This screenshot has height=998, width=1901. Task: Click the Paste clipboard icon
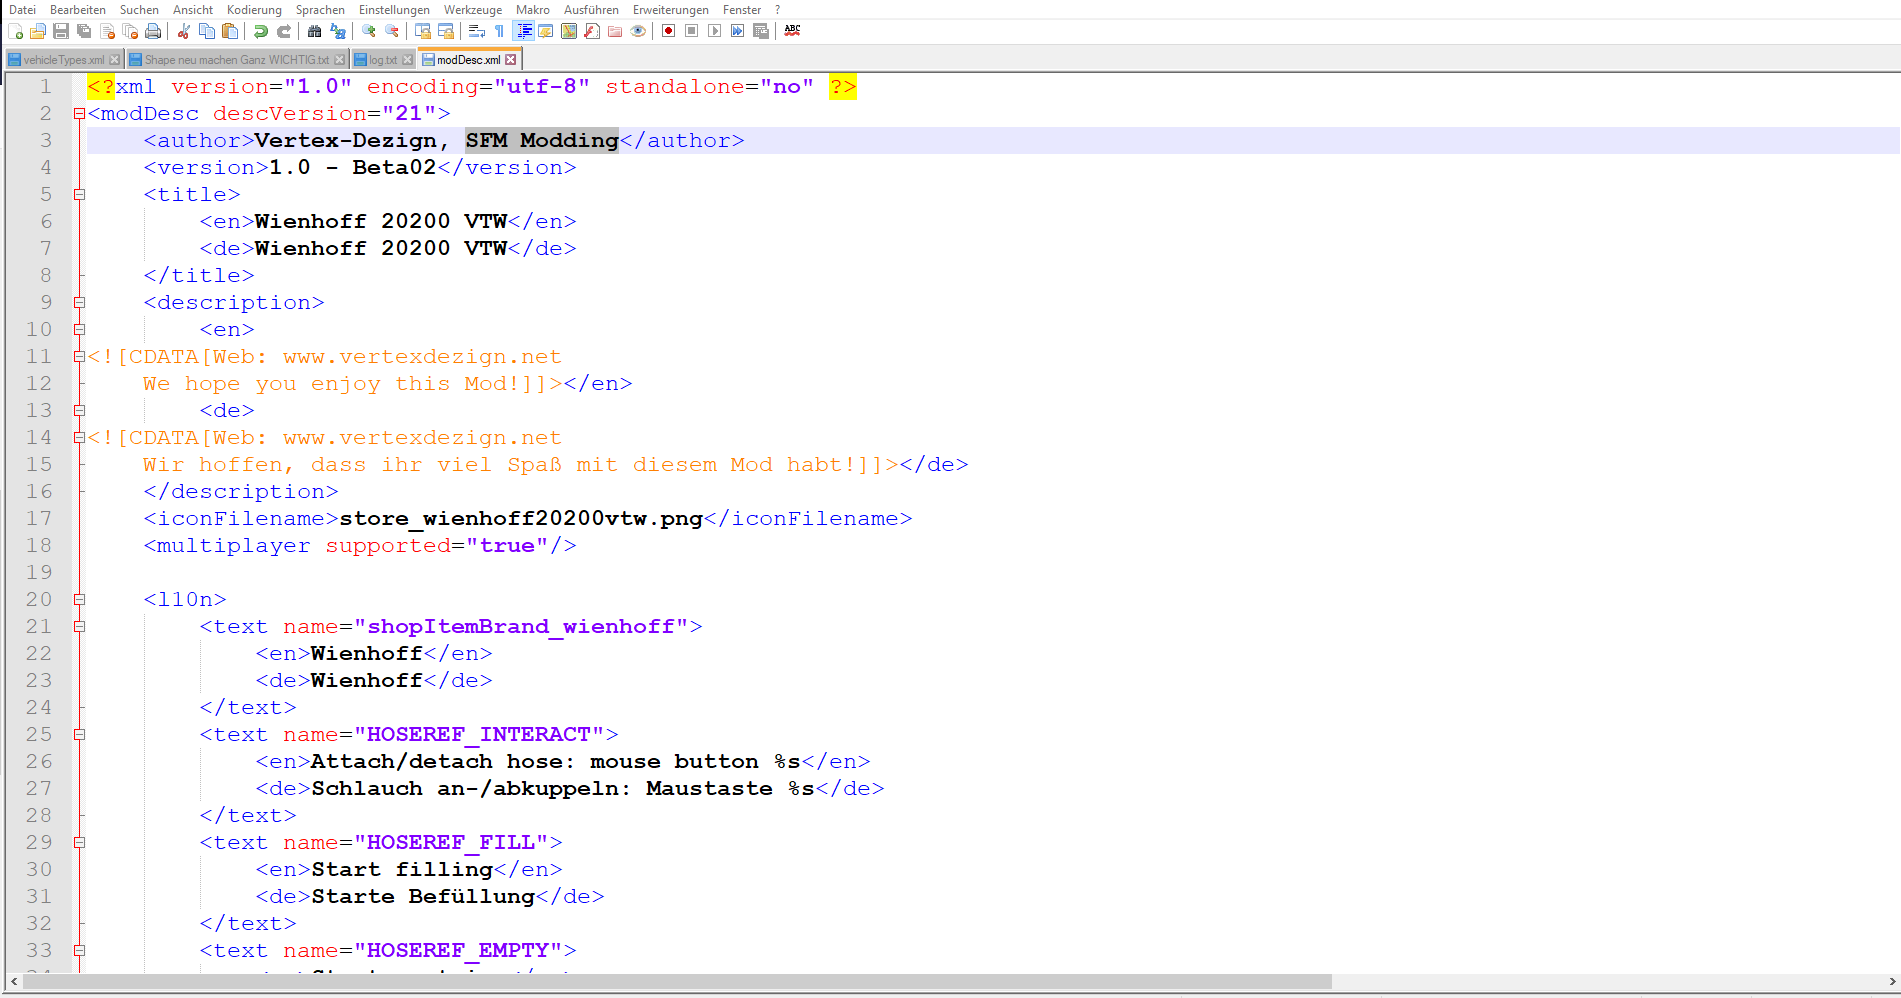point(230,31)
